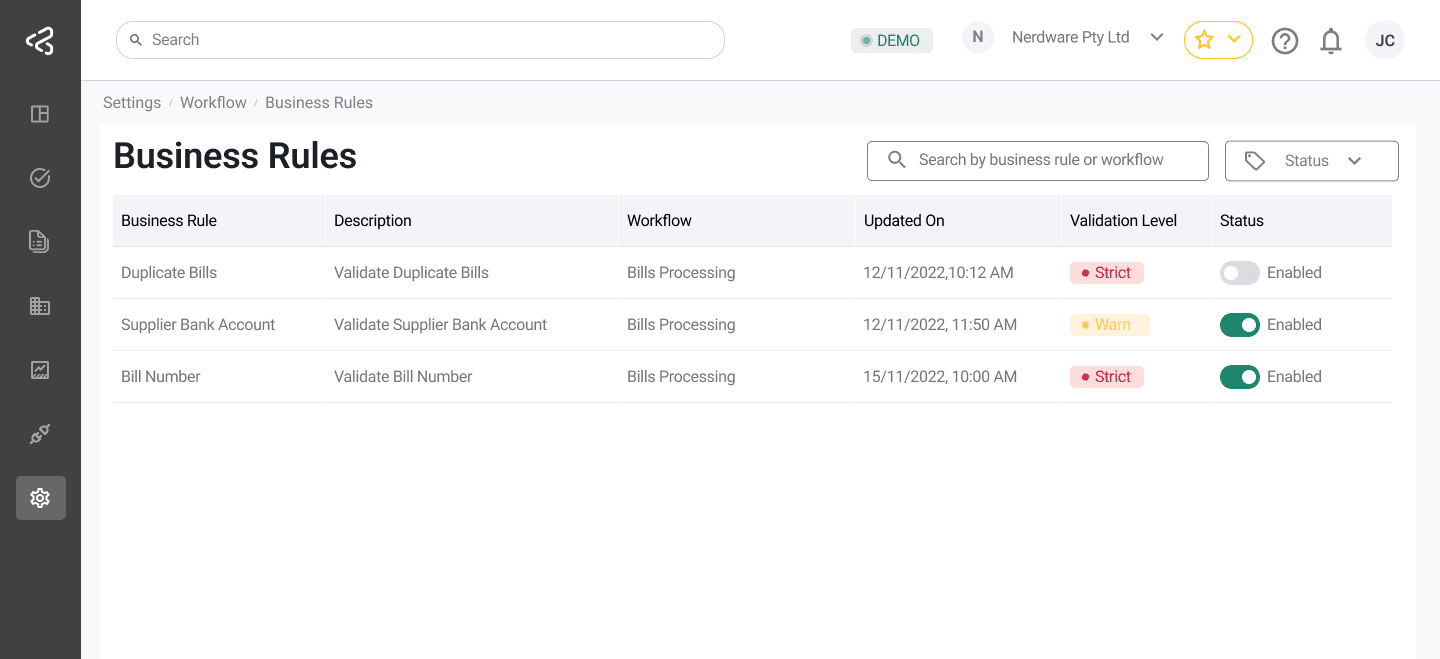Enable the Duplicate Bills rule toggle
1440x659 pixels.
[1239, 272]
